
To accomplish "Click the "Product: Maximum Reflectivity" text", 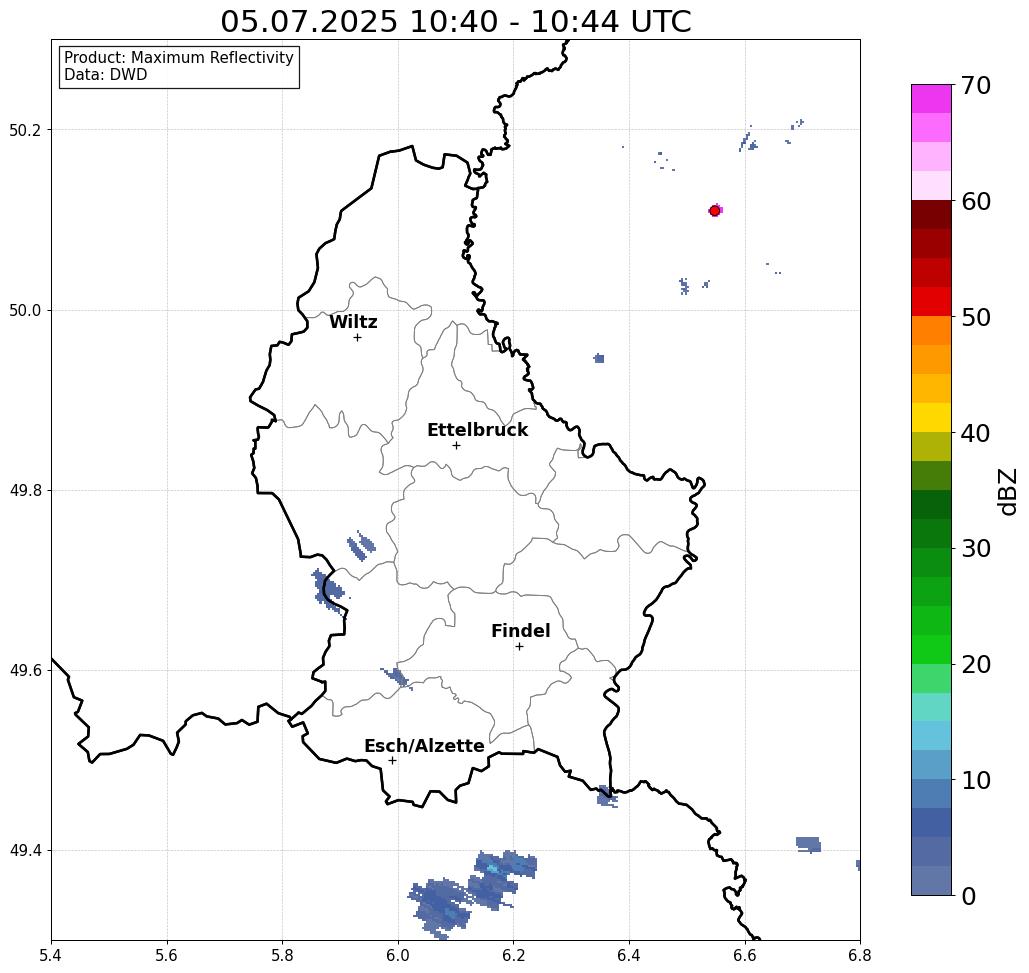I will 178,58.
